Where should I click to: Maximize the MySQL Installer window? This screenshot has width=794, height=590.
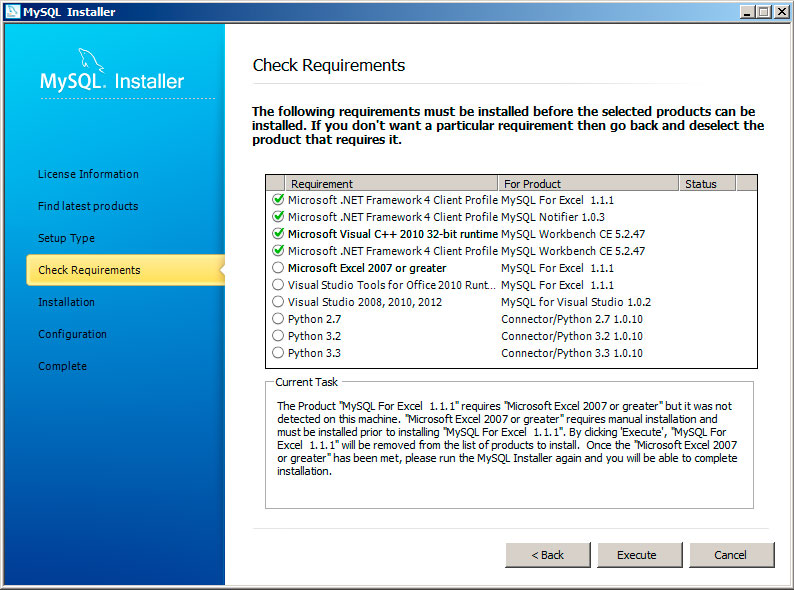tap(764, 12)
